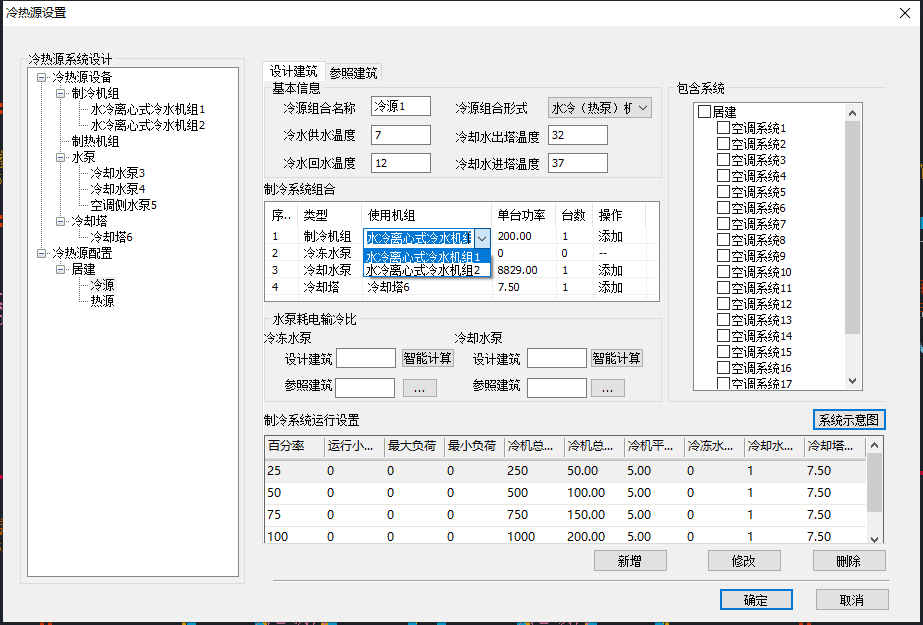Select 水冷离心式冷水机组2 in the left tree
923x625 pixels.
(147, 125)
